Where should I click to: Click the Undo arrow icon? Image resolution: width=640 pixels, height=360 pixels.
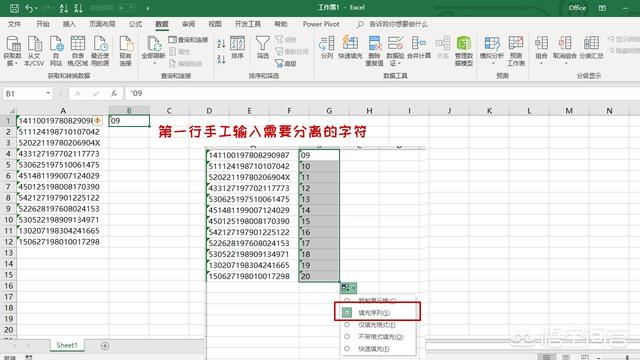tap(29, 8)
